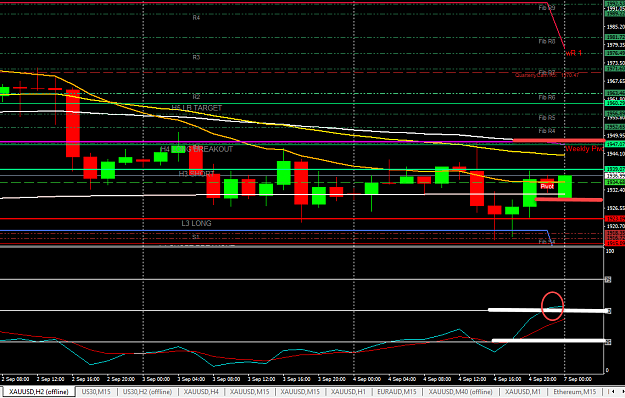
Task: Switch to the XAUUSD,H2 (offline) chart tab
Action: click(x=38, y=392)
